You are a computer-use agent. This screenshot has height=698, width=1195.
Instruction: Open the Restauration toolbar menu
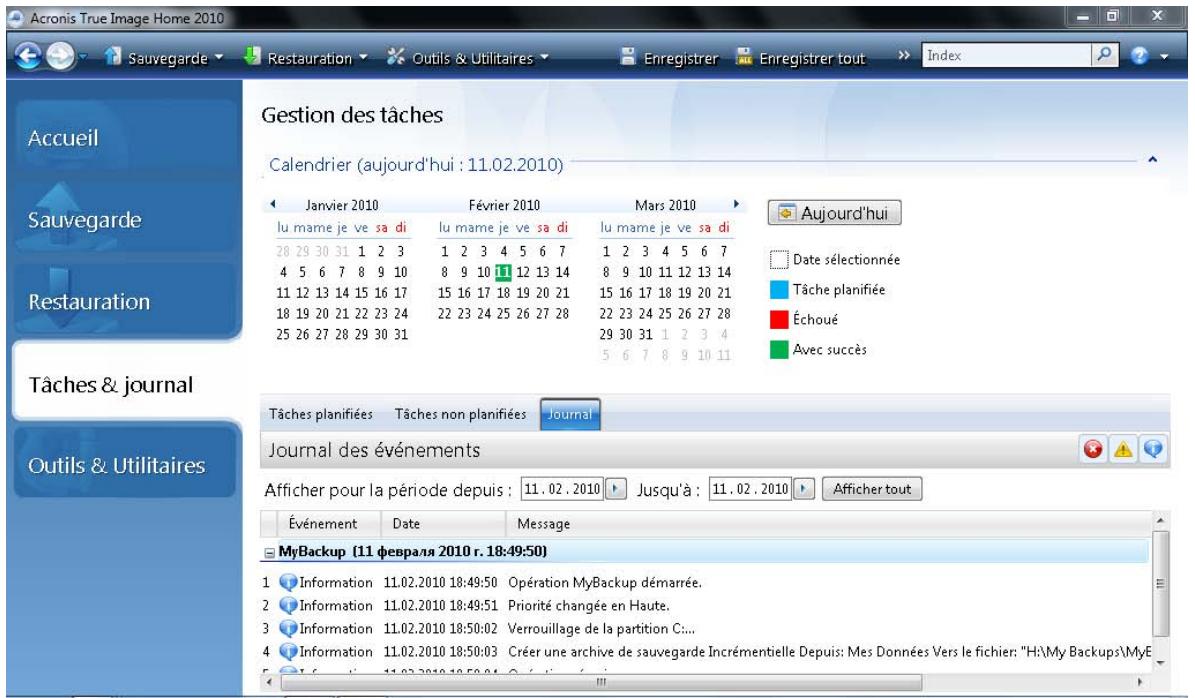click(305, 57)
